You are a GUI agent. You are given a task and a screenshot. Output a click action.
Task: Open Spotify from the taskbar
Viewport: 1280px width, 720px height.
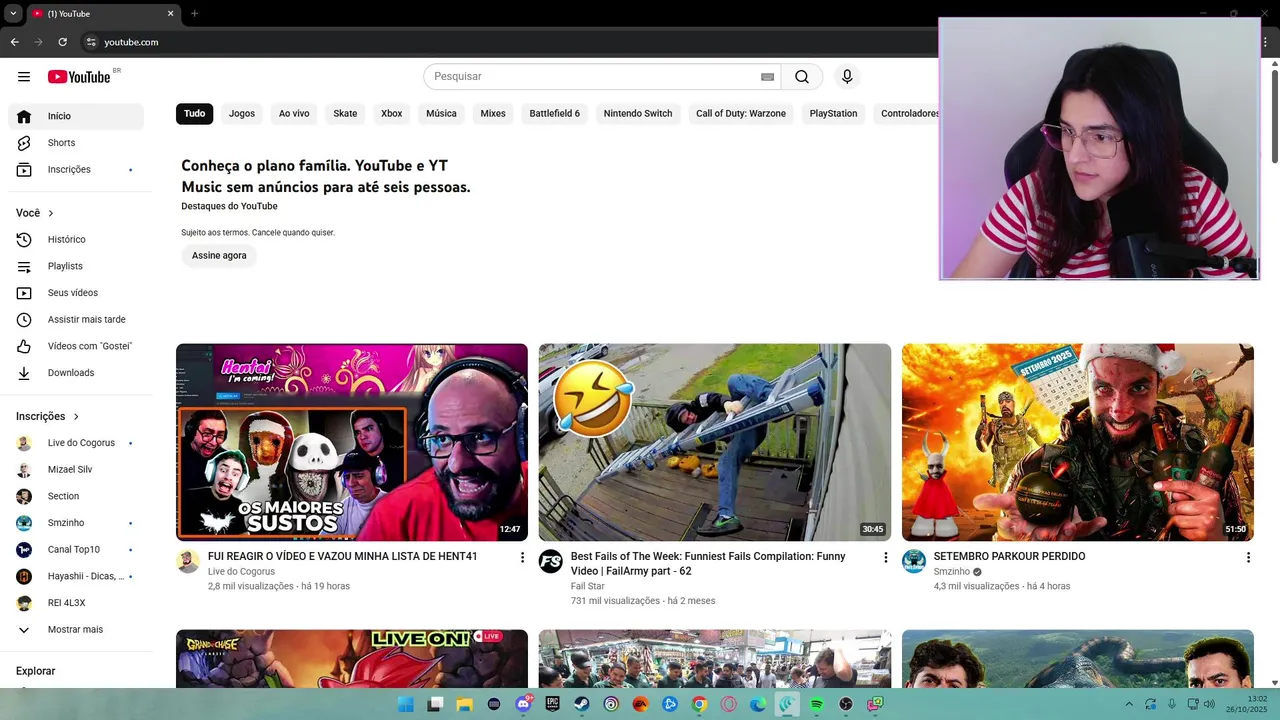pos(817,704)
